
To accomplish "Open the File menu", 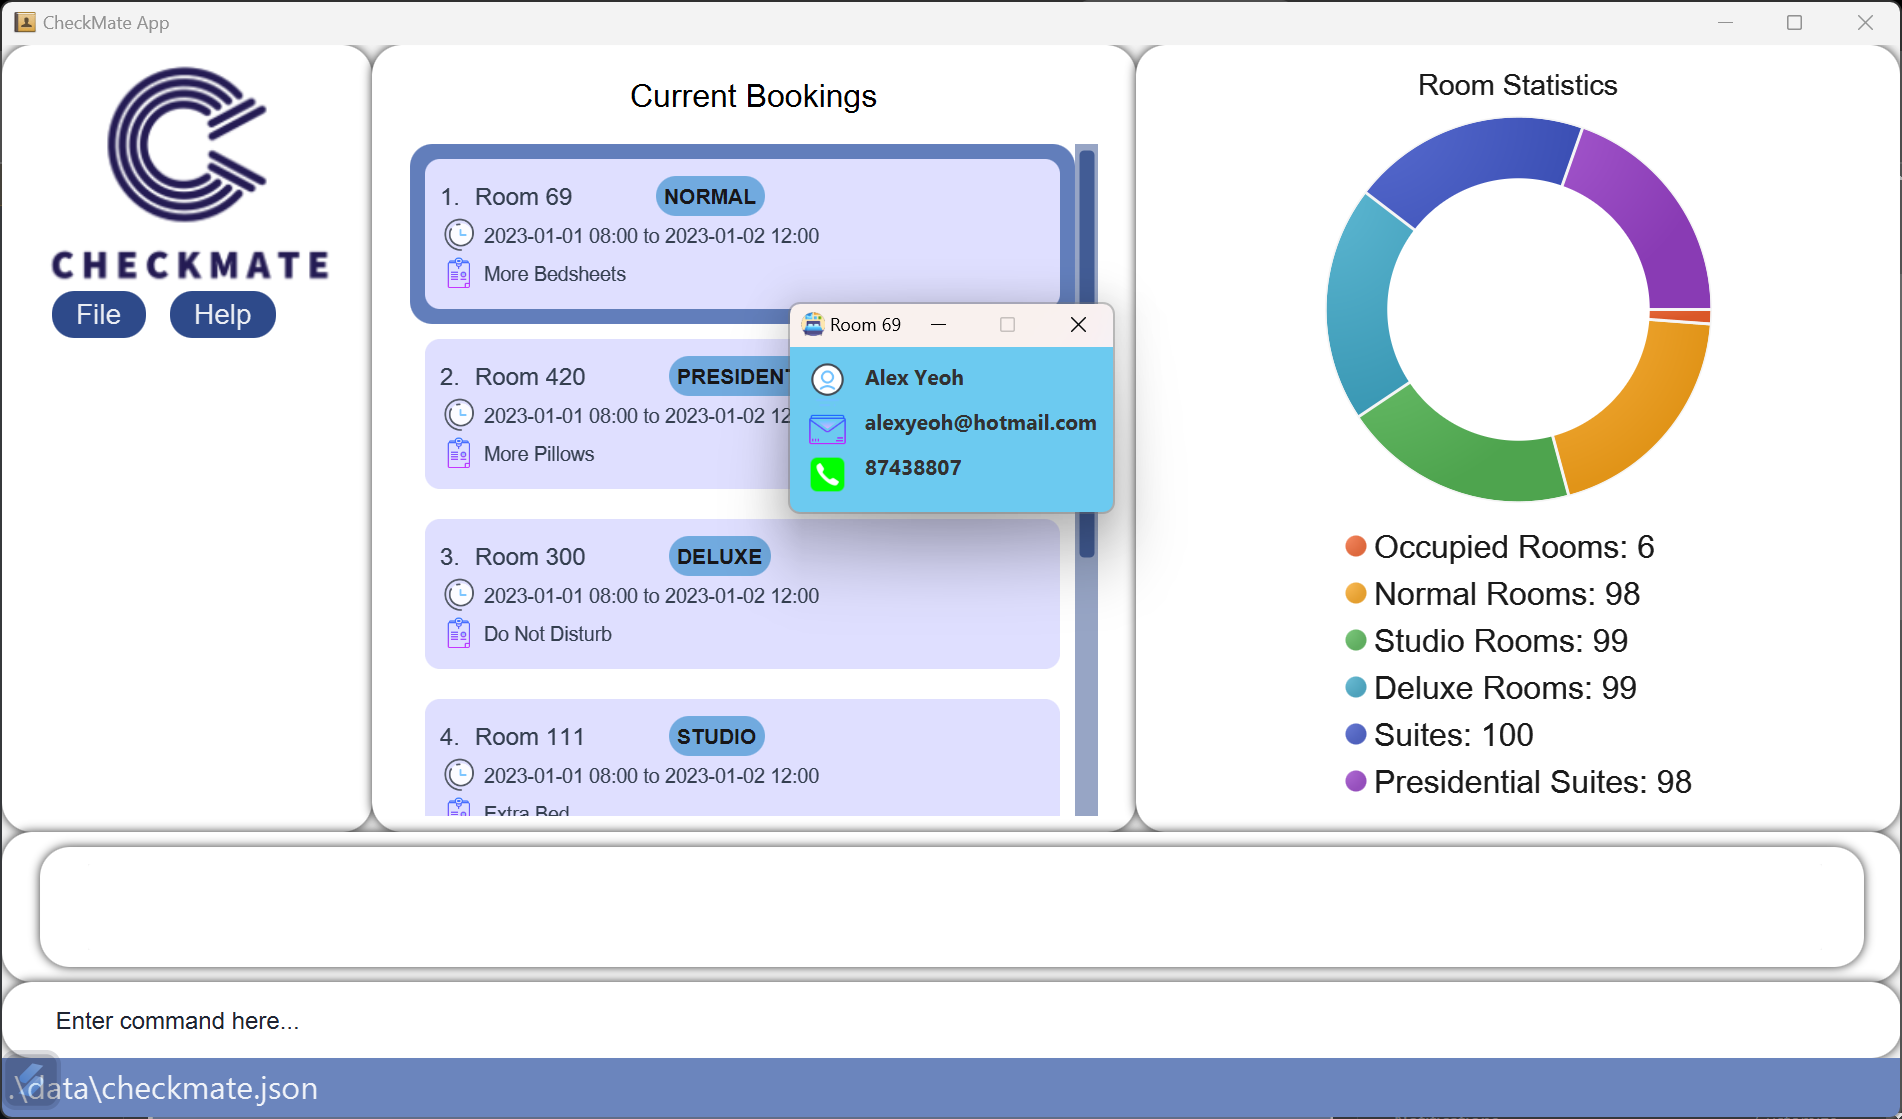I will point(99,315).
